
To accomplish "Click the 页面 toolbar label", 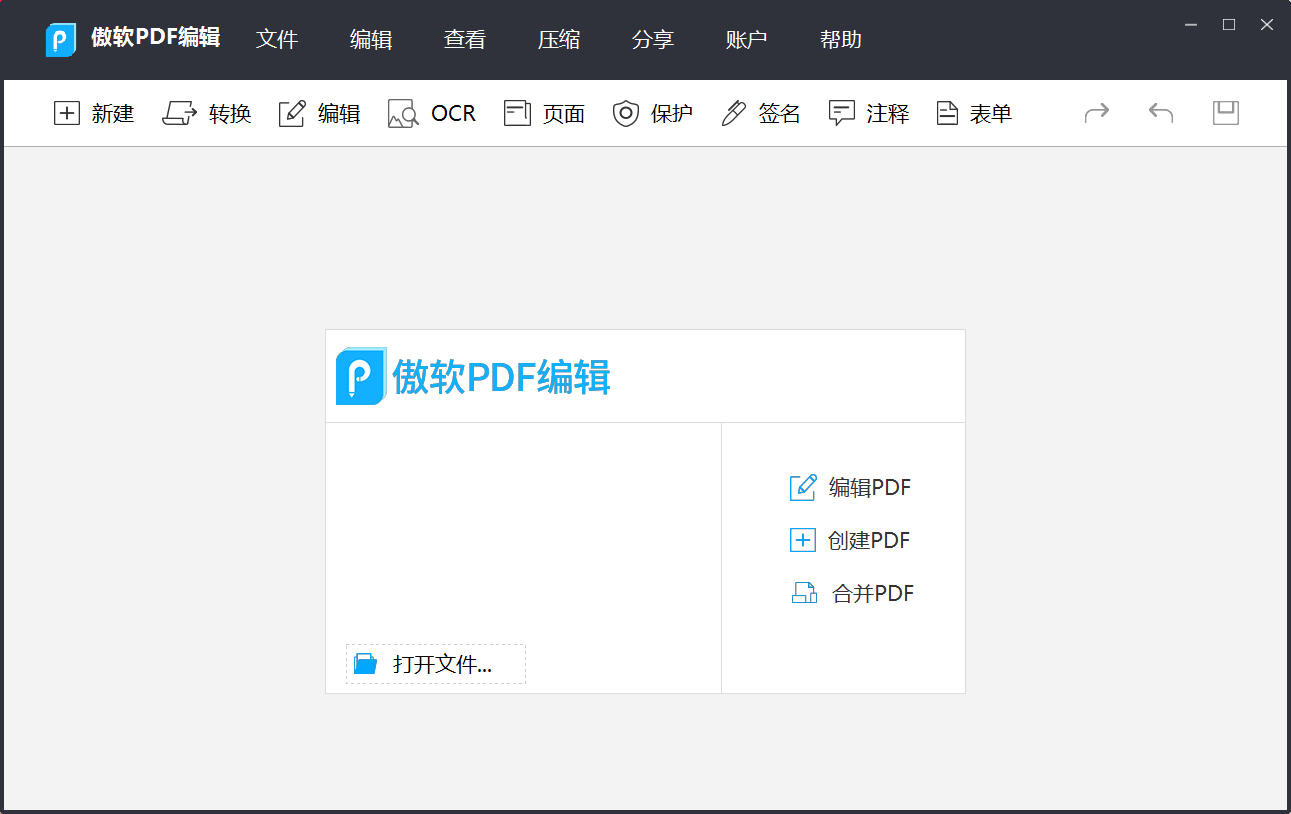I will coord(564,114).
